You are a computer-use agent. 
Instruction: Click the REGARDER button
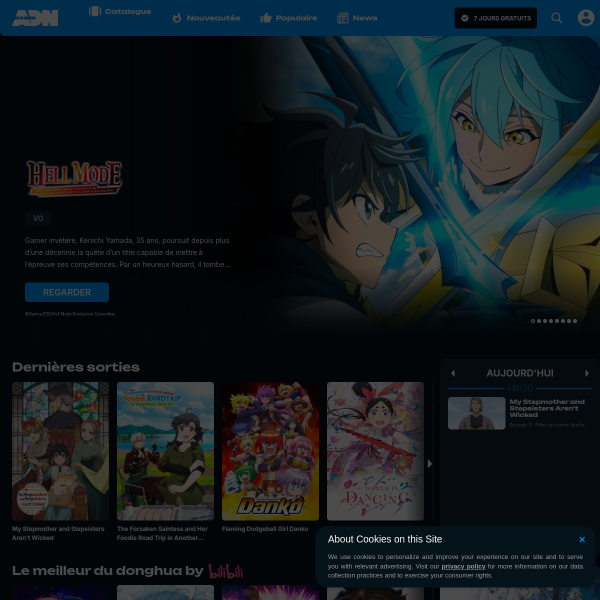[x=67, y=292]
